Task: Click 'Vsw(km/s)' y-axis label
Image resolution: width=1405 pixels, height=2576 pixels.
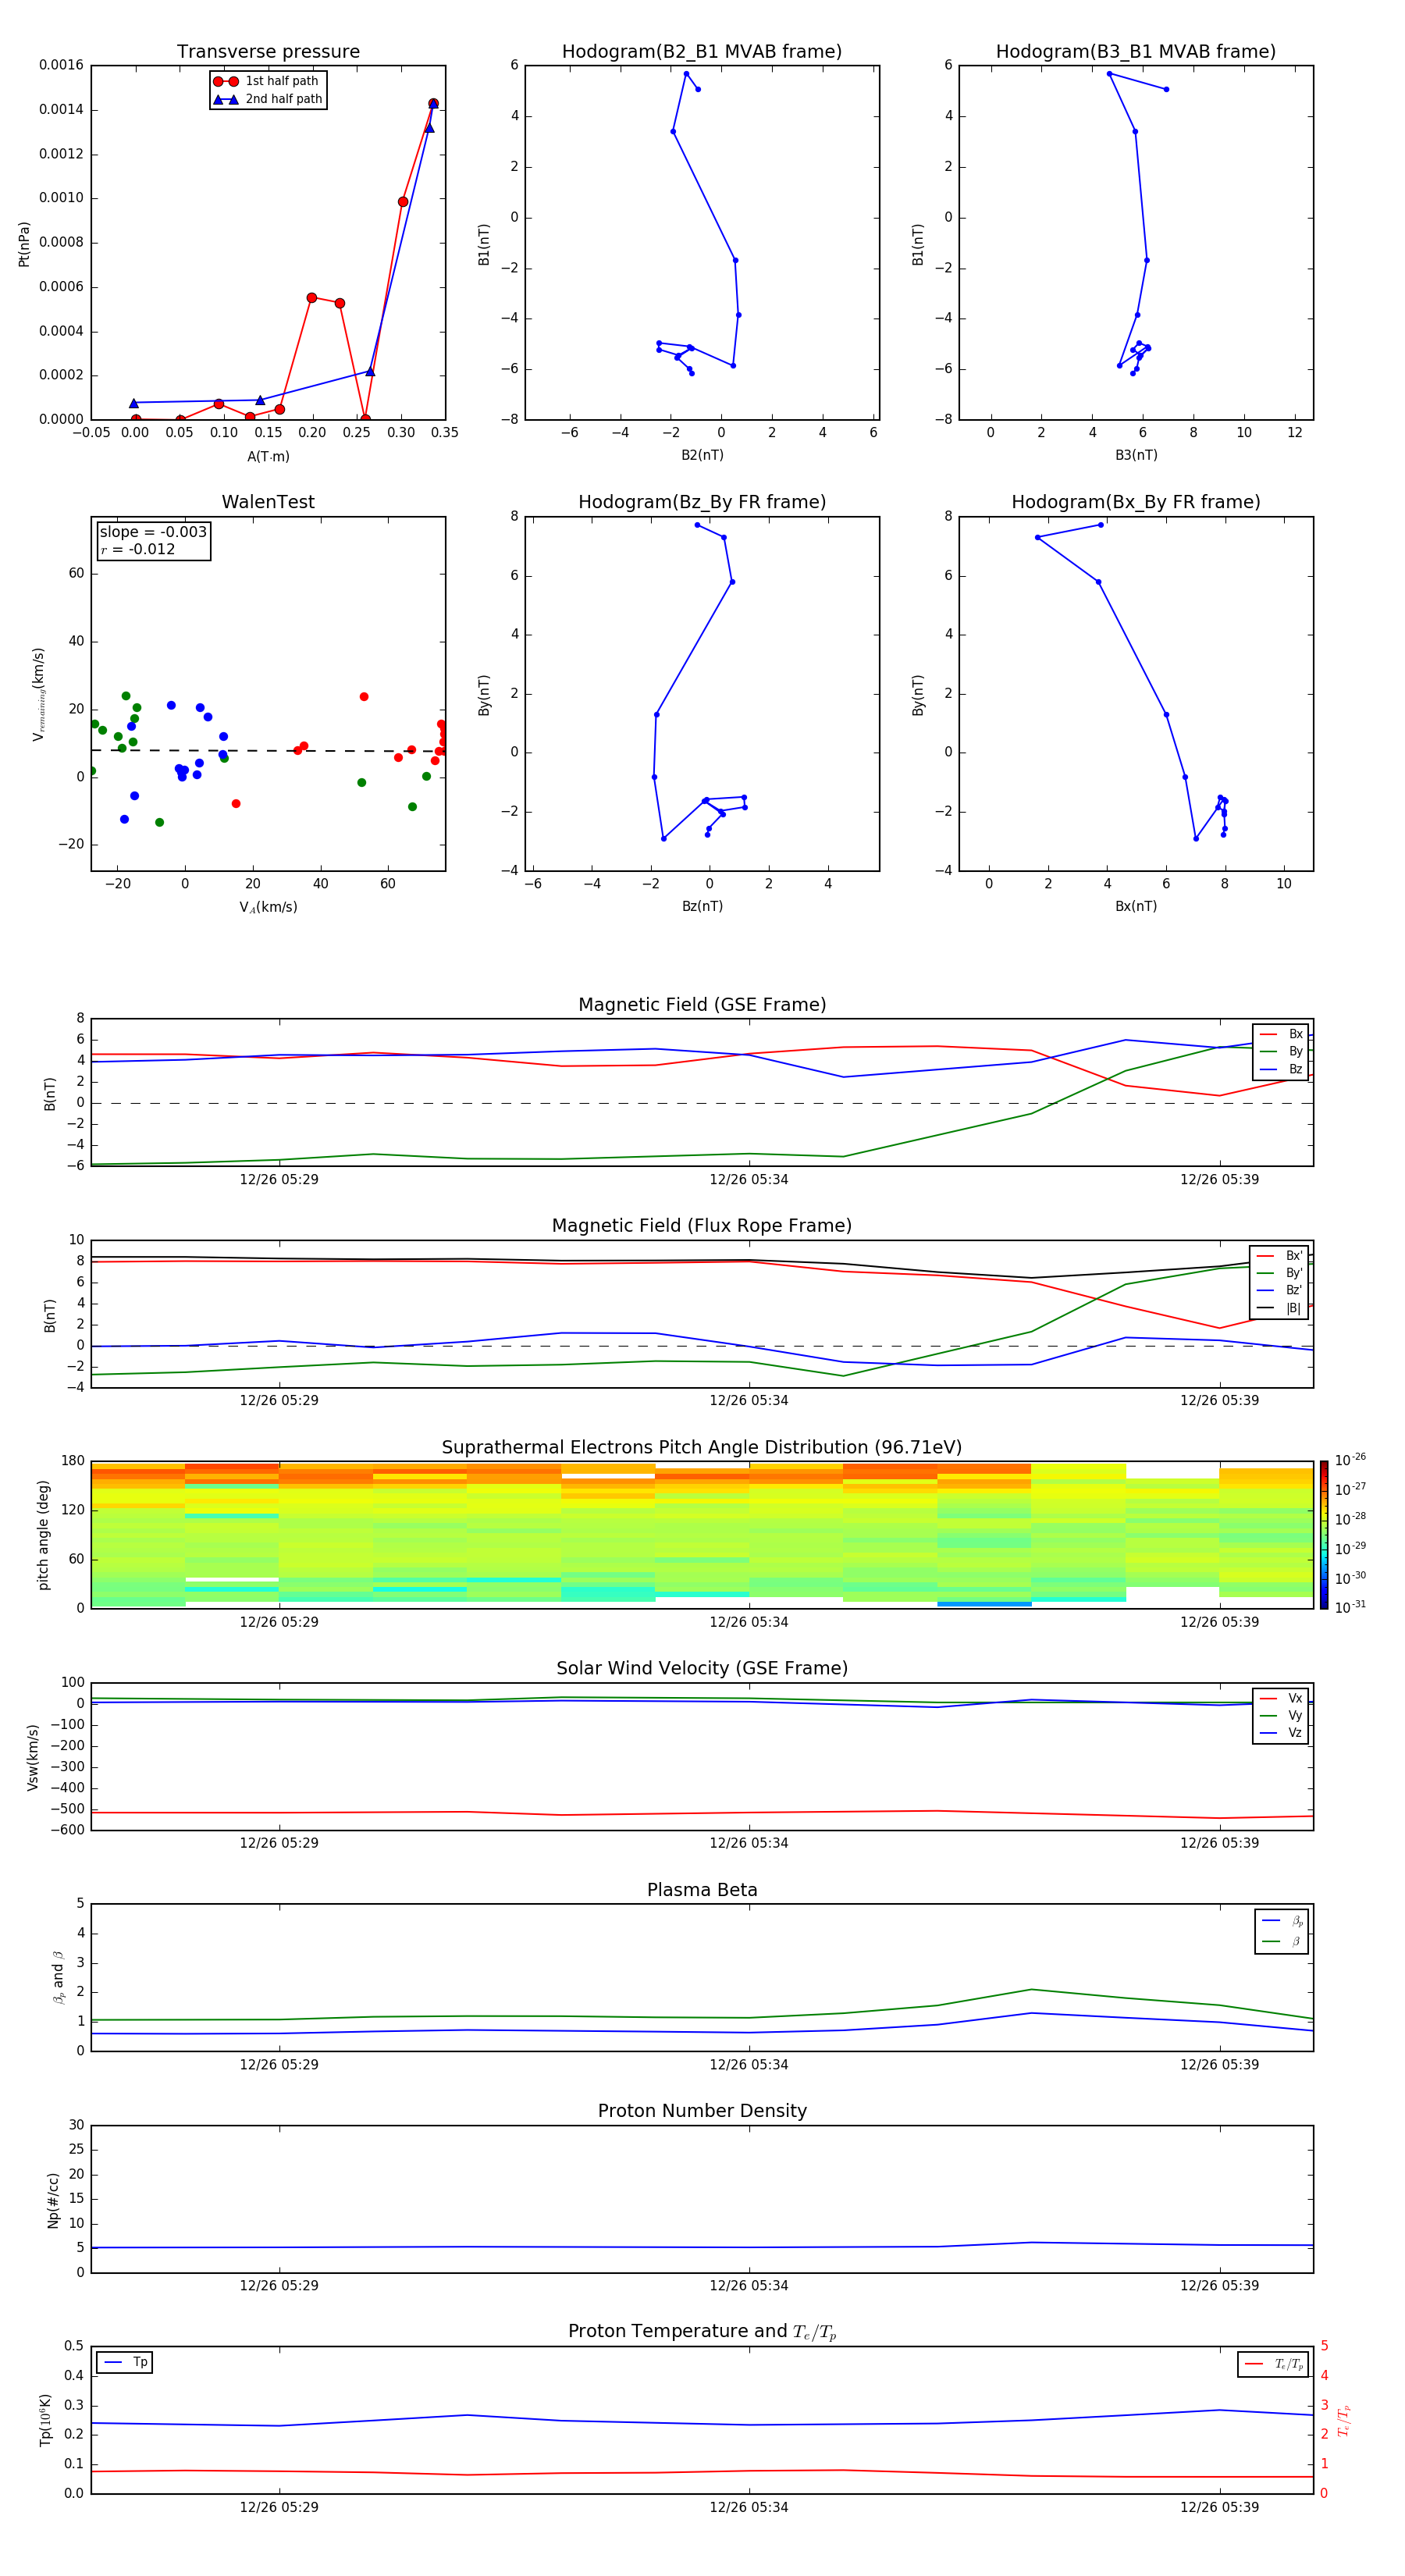Action: coord(33,1757)
